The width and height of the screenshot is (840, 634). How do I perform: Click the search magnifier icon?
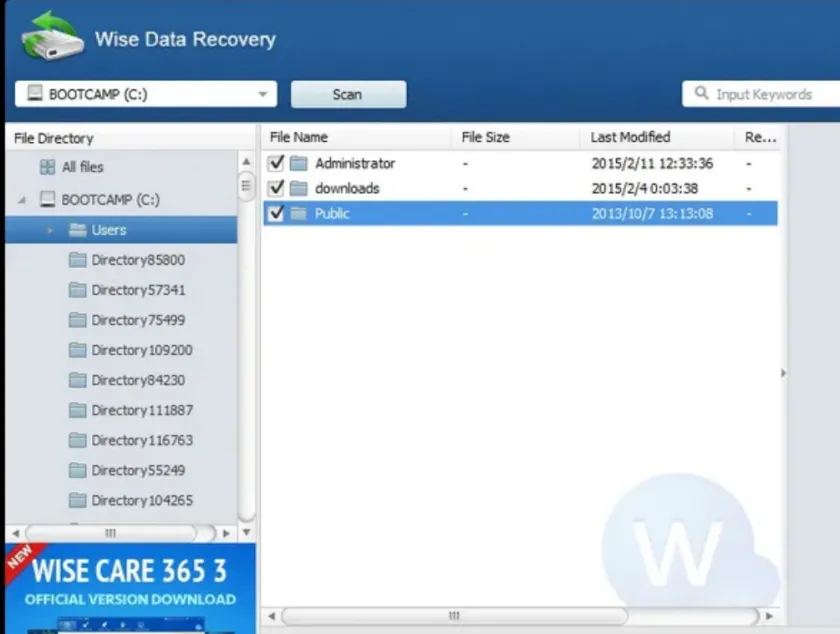pos(701,94)
